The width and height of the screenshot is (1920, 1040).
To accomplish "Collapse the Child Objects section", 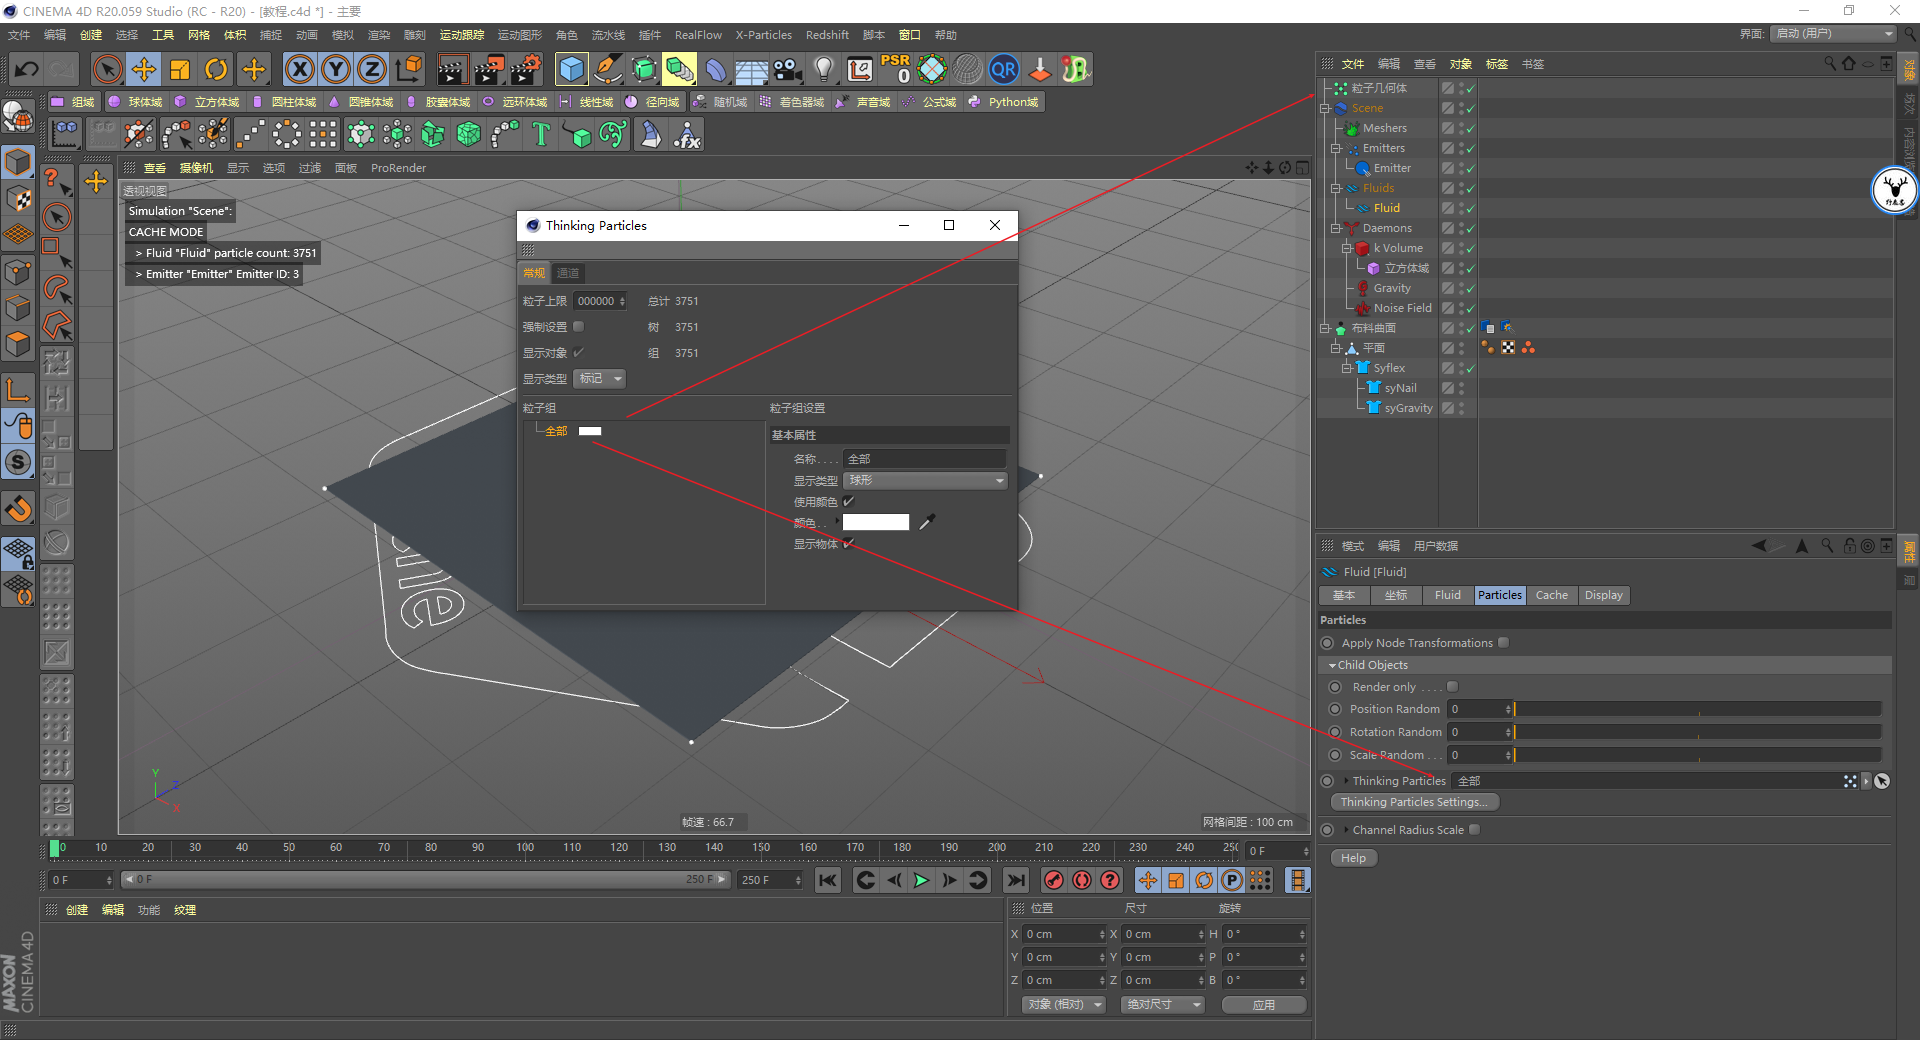I will click(1332, 665).
